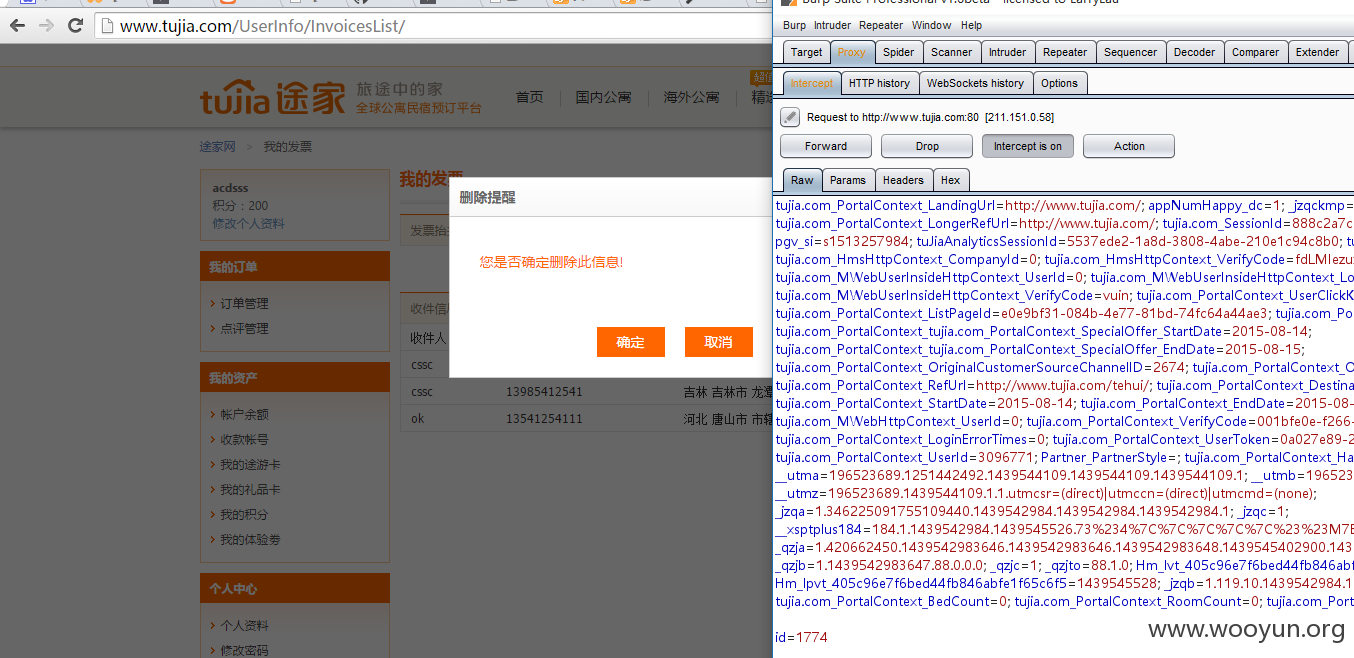1354x658 pixels.
Task: Switch to the Intruder tool tab
Action: [1007, 52]
